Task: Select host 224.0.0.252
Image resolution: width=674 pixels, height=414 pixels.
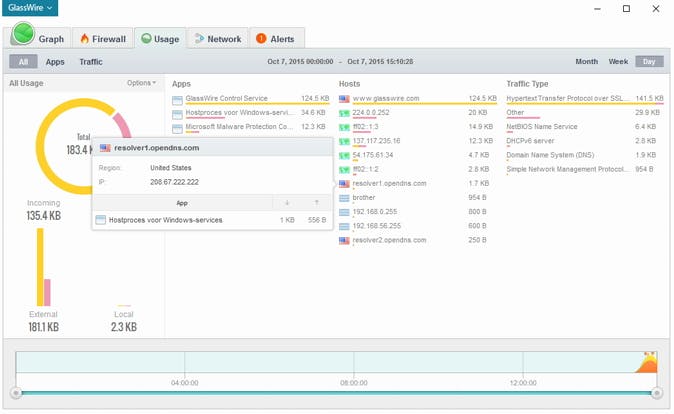Action: 417,113
